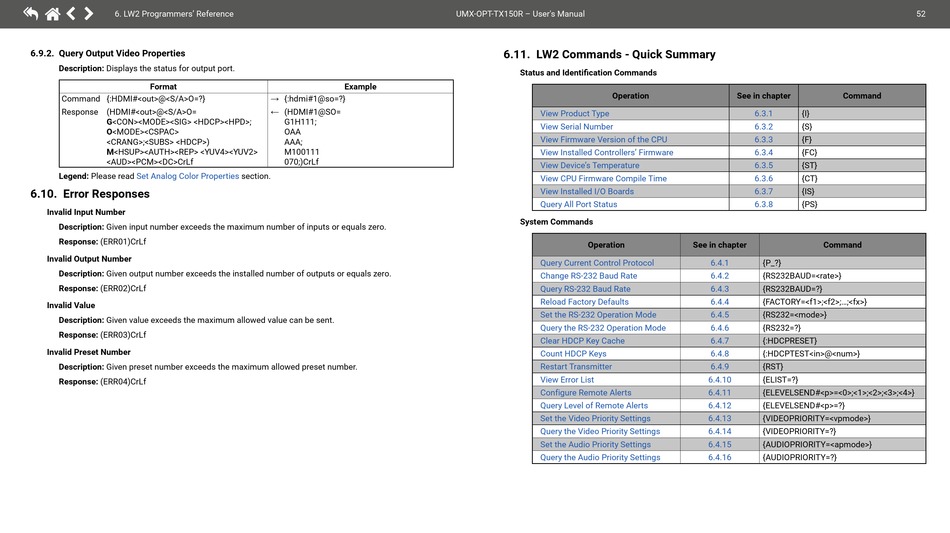950x533 pixels.
Task: Open View Product Type link
Action: pyautogui.click(x=574, y=114)
